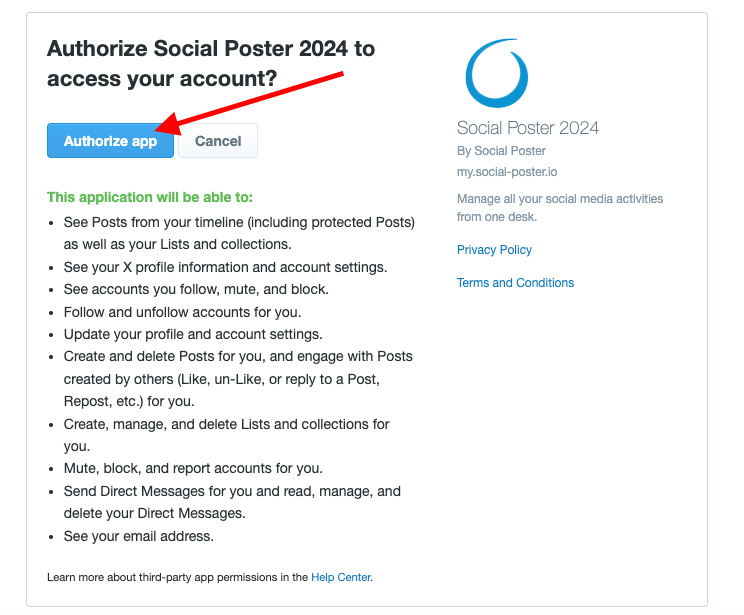
Task: Click the my.social-poster.io website text
Action: tap(507, 172)
